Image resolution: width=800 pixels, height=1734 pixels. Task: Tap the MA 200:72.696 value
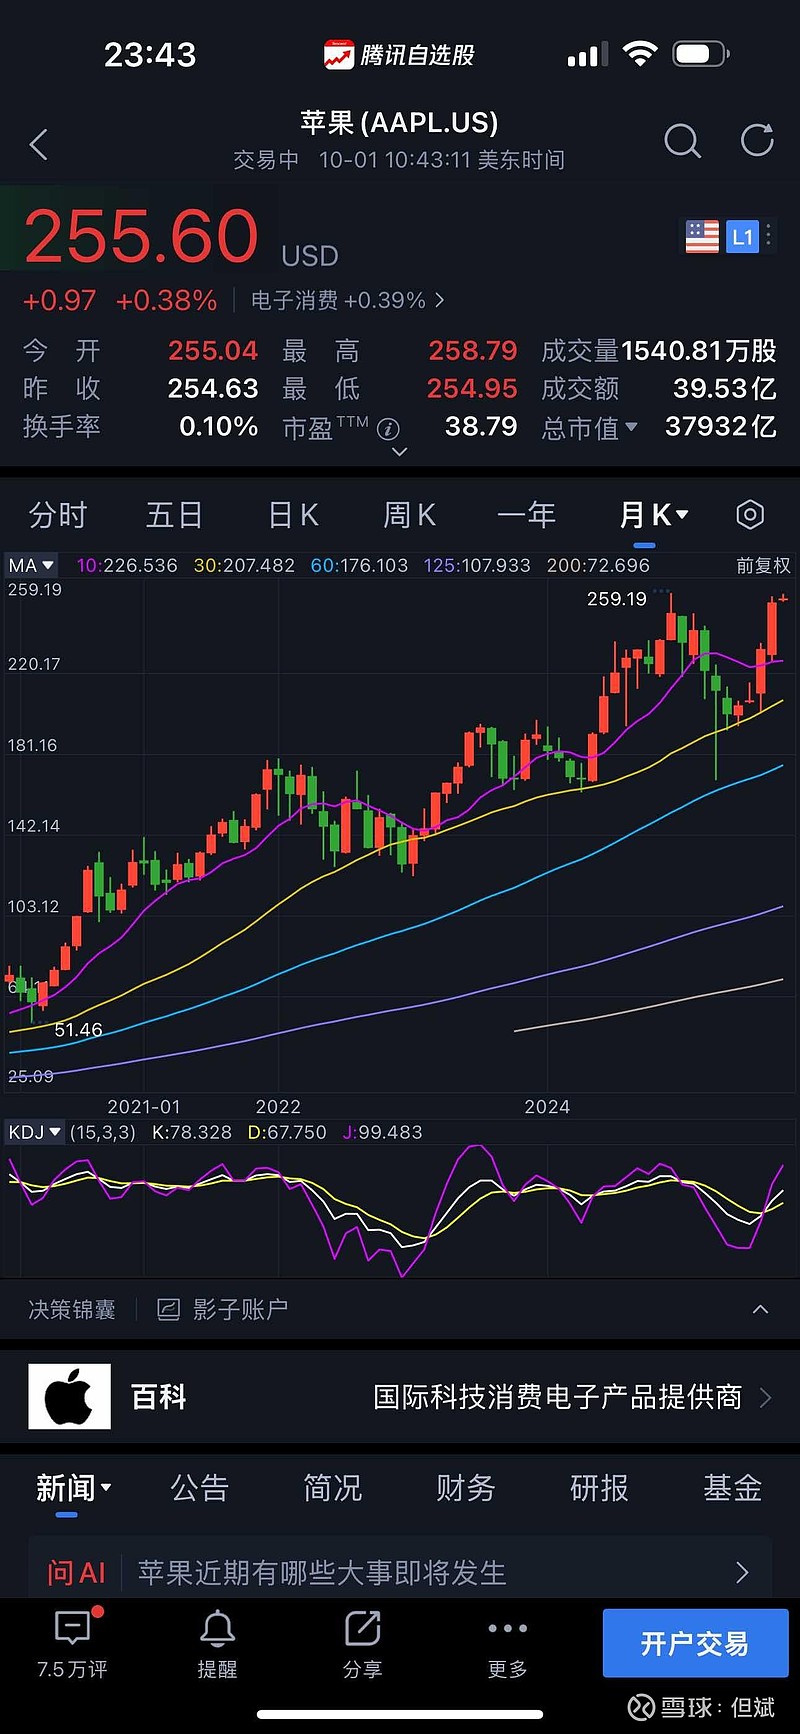coord(598,565)
